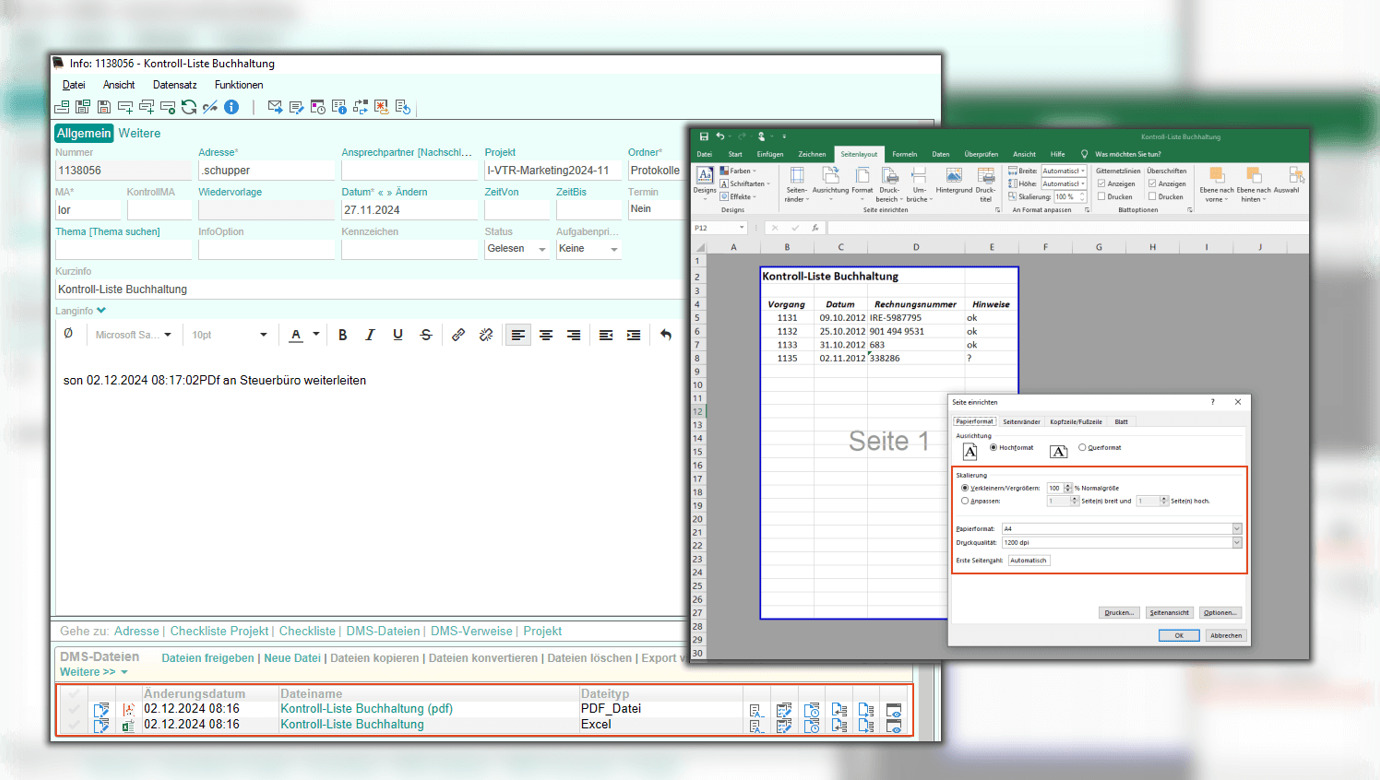
Task: Click the Seitenansicht button in dialog
Action: tap(1169, 612)
